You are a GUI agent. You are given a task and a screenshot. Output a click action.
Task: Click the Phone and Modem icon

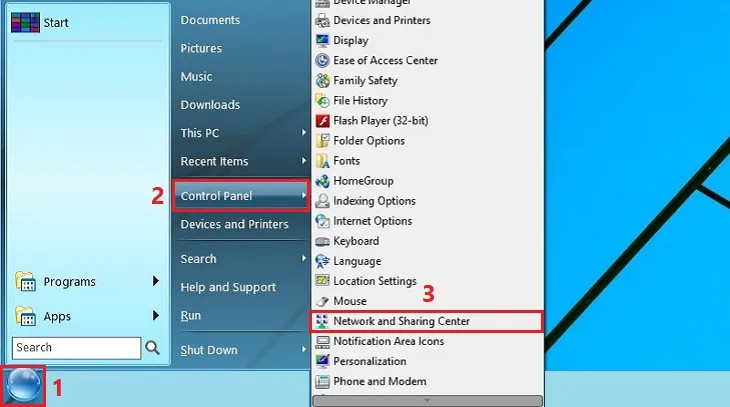[322, 381]
